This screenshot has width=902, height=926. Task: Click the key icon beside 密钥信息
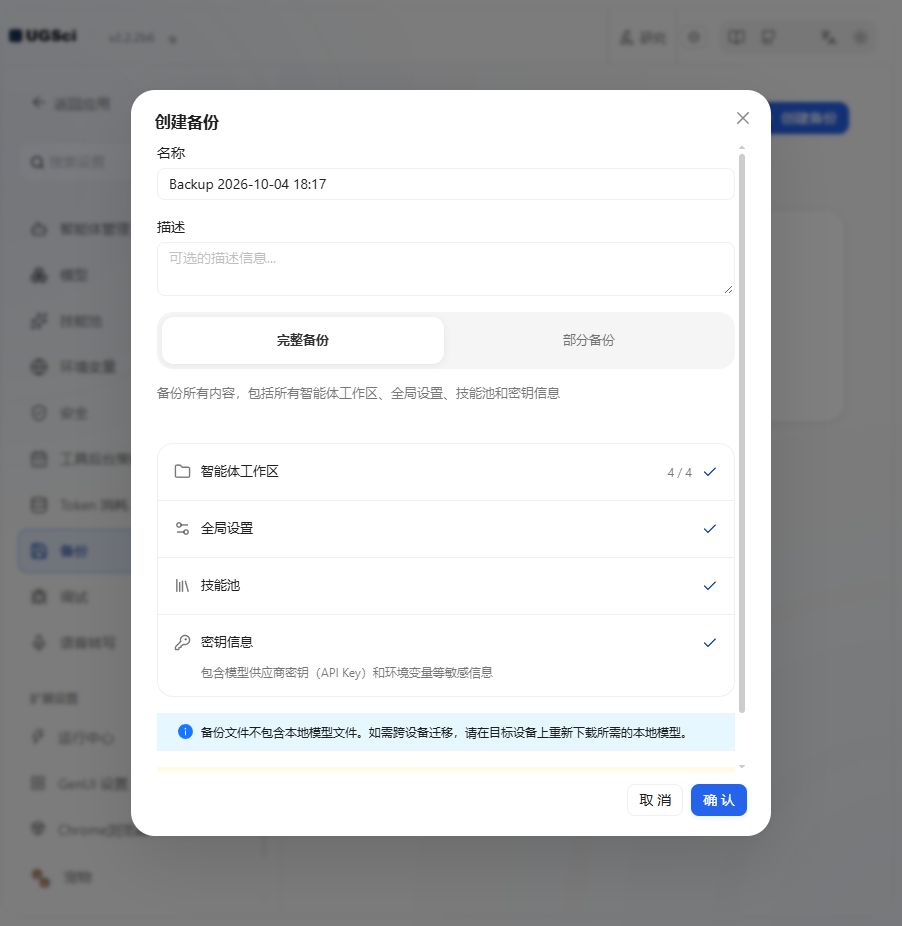point(182,643)
